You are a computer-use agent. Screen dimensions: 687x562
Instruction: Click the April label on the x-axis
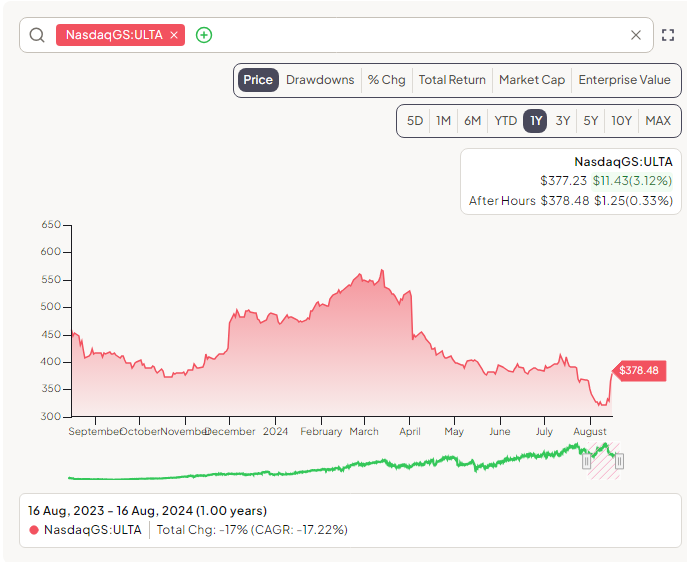pyautogui.click(x=410, y=431)
